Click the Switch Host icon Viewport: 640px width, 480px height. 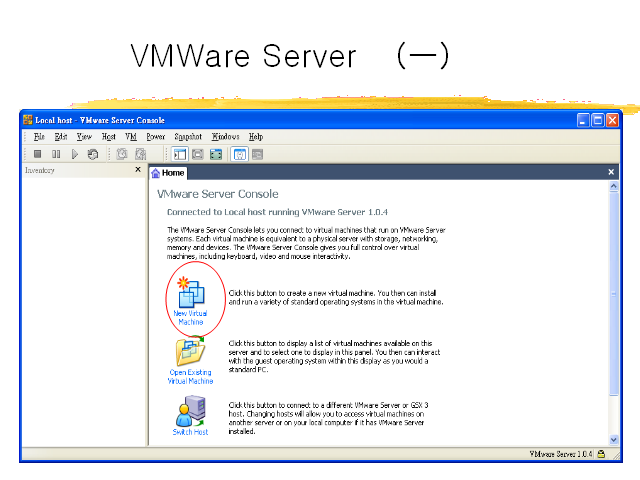click(191, 411)
